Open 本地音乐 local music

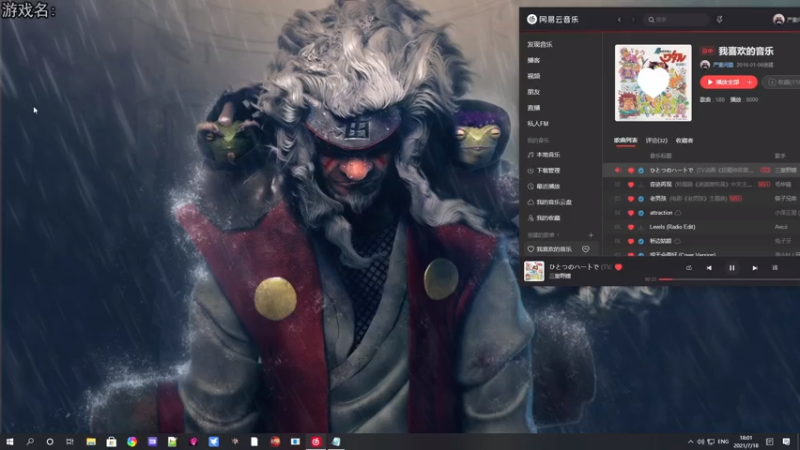coord(544,155)
